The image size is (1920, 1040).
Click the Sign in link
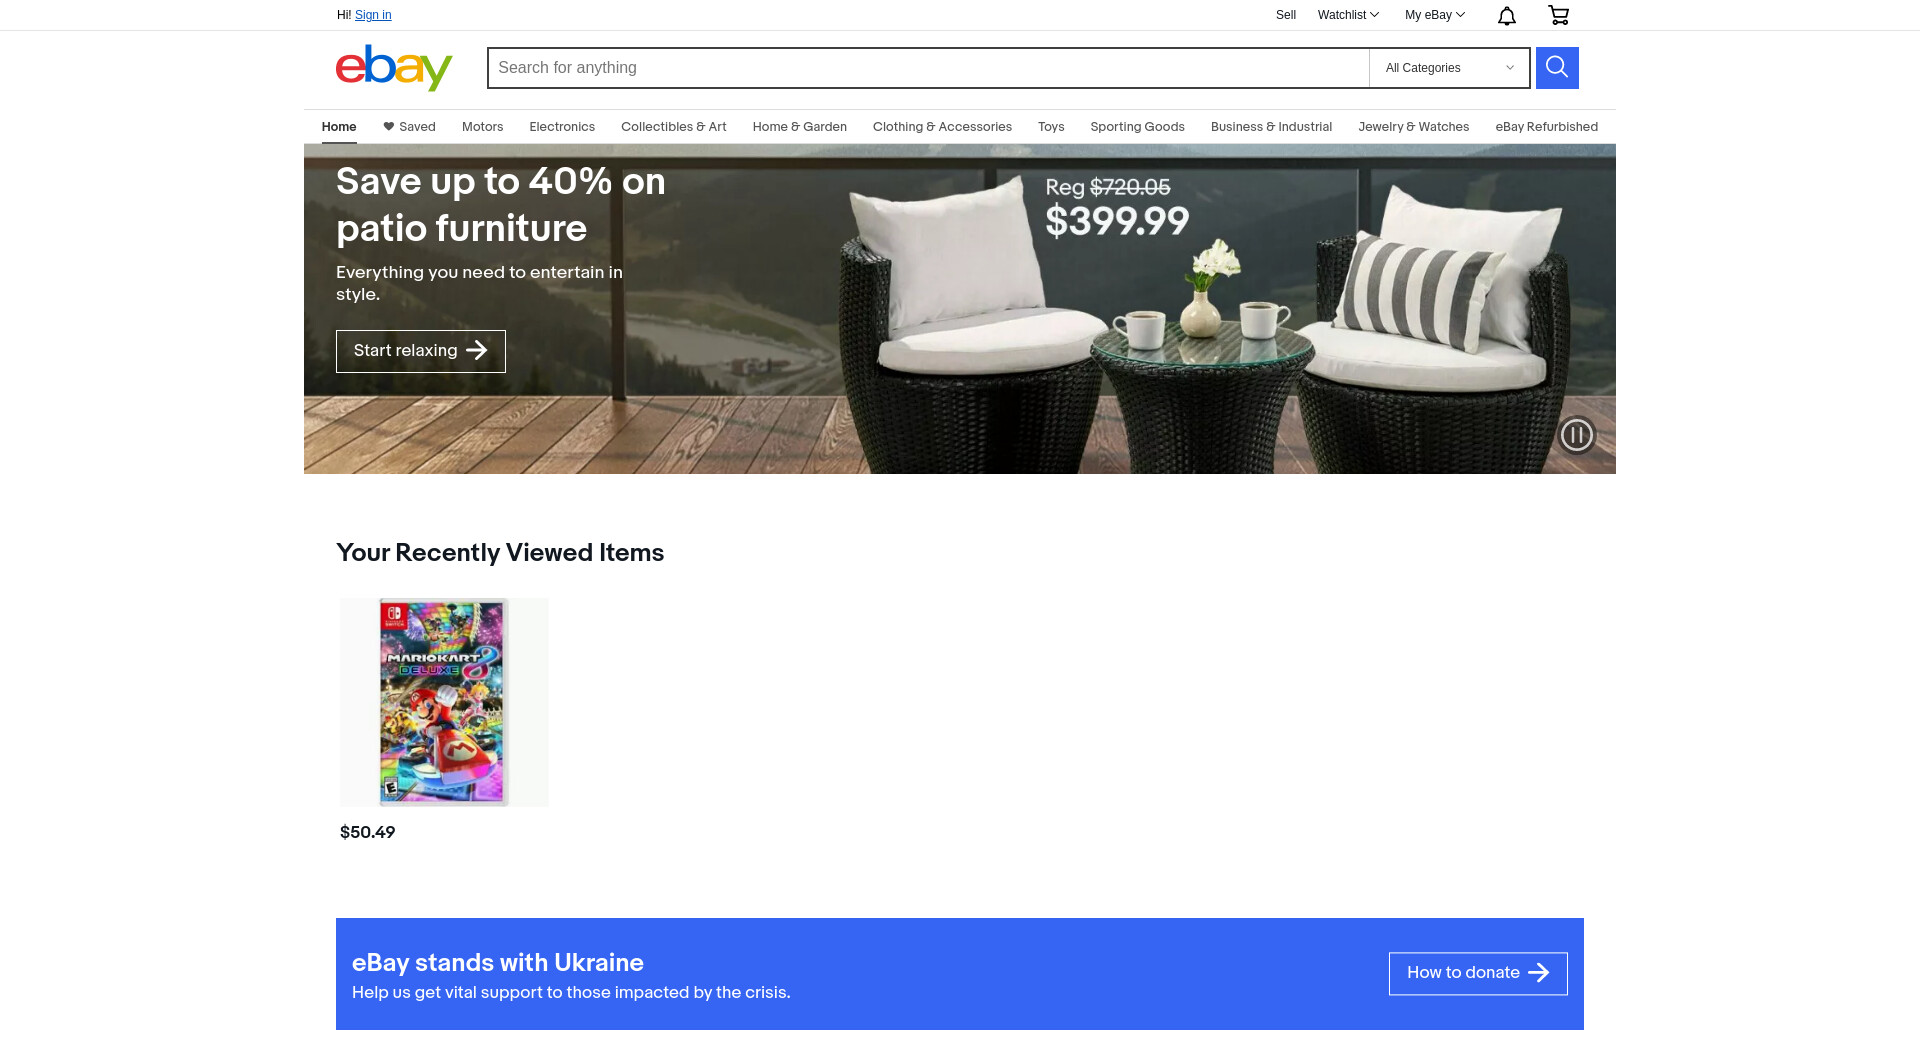[373, 15]
